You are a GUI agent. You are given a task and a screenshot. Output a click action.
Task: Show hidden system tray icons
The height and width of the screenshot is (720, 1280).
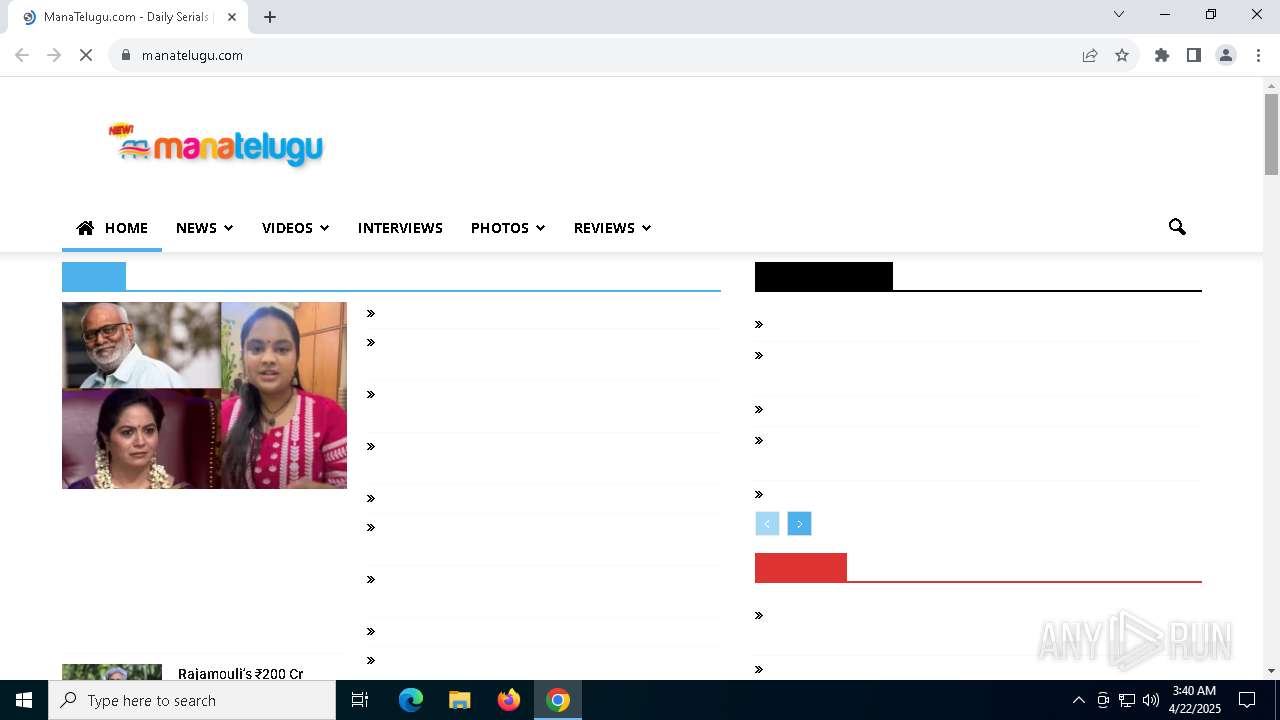[1078, 700]
